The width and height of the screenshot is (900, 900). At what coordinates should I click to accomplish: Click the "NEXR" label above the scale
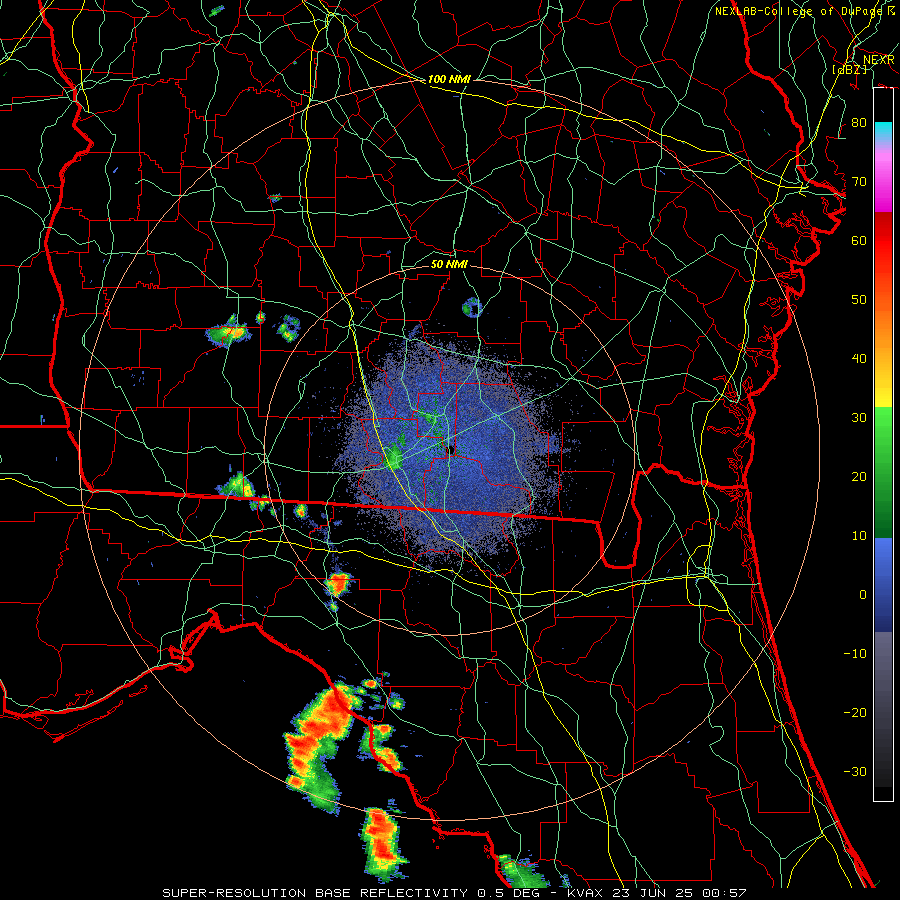[878, 60]
